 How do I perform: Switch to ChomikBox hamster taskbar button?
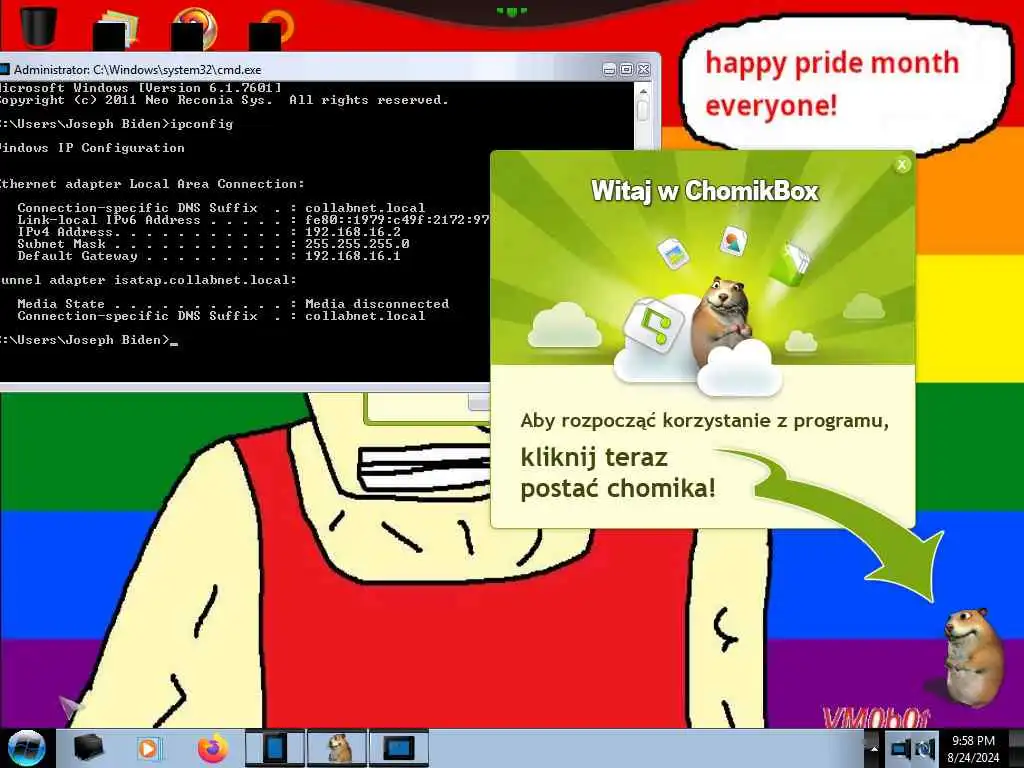pos(337,748)
